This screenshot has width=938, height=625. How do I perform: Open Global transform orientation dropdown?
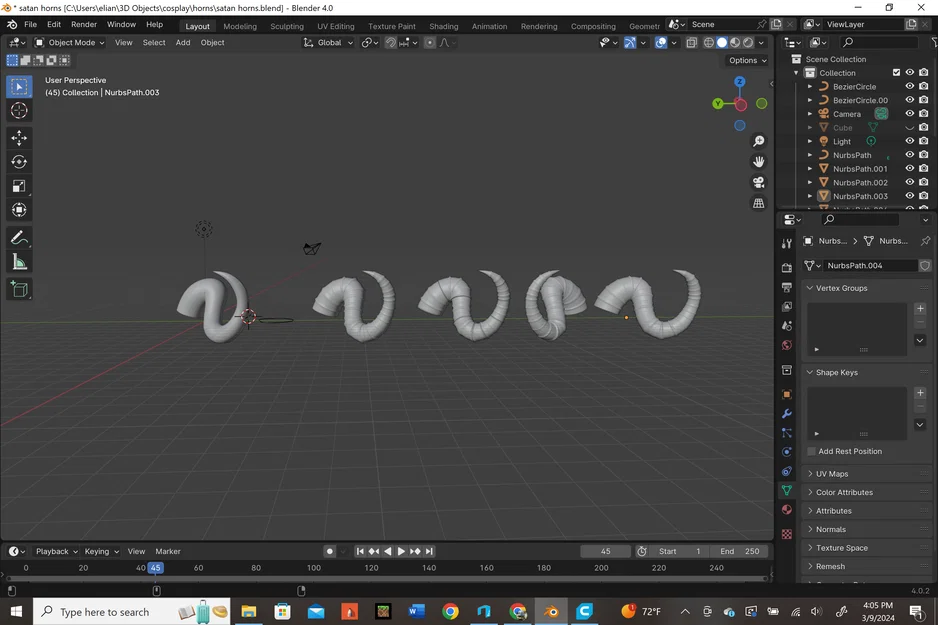(x=328, y=42)
